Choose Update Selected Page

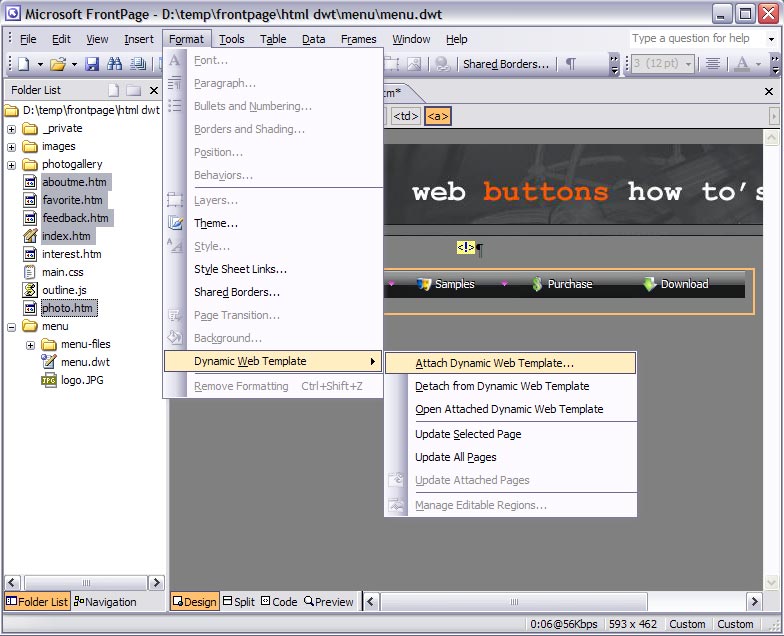tap(510, 434)
